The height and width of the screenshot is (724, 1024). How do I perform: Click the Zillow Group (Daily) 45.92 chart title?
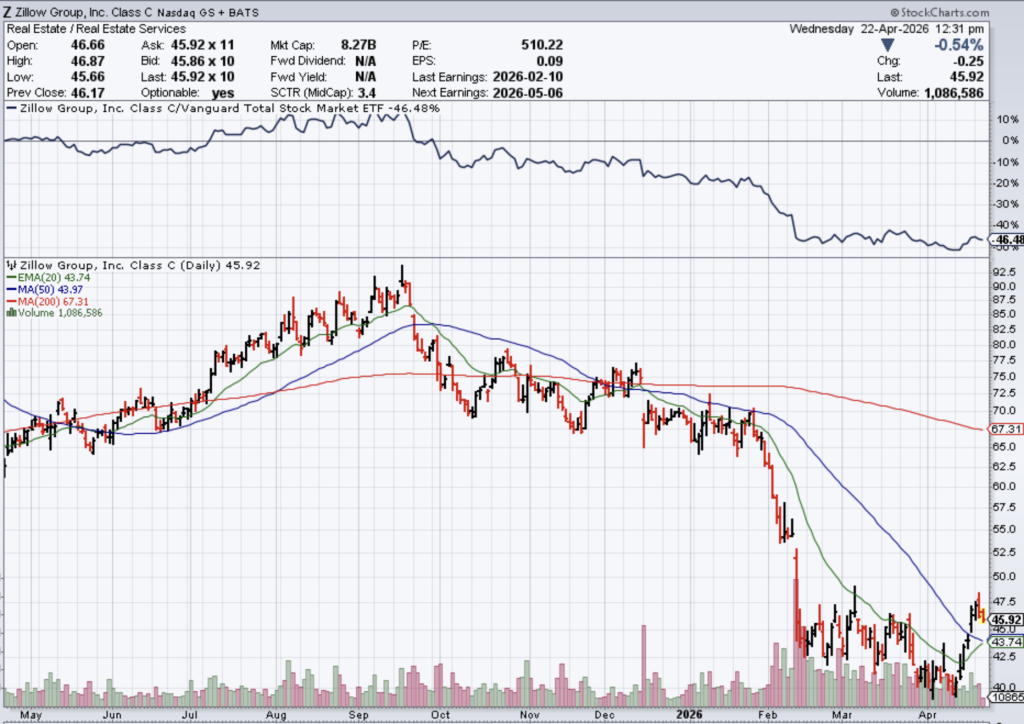tap(140, 265)
